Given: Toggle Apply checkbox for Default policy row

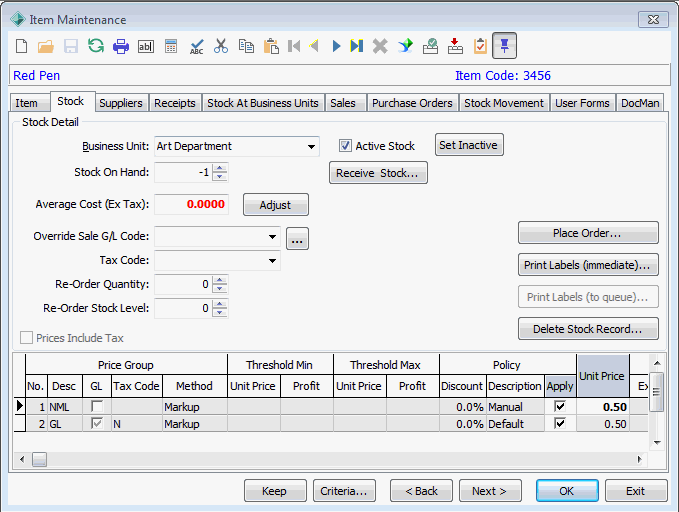Looking at the screenshot, I should point(560,423).
